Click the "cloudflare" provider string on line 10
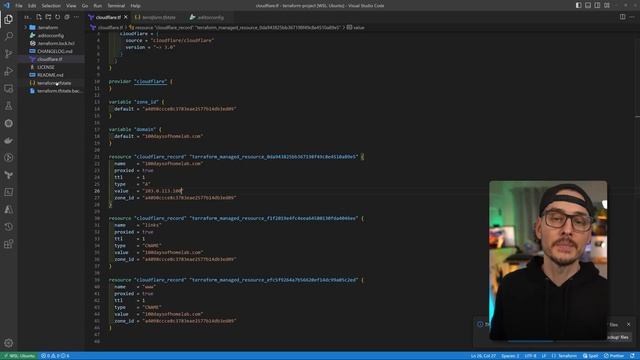The width and height of the screenshot is (640, 360). [151, 82]
